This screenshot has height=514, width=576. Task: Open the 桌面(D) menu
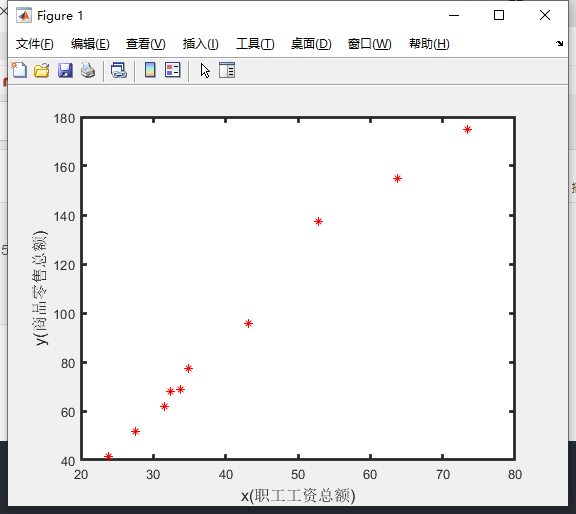[311, 44]
